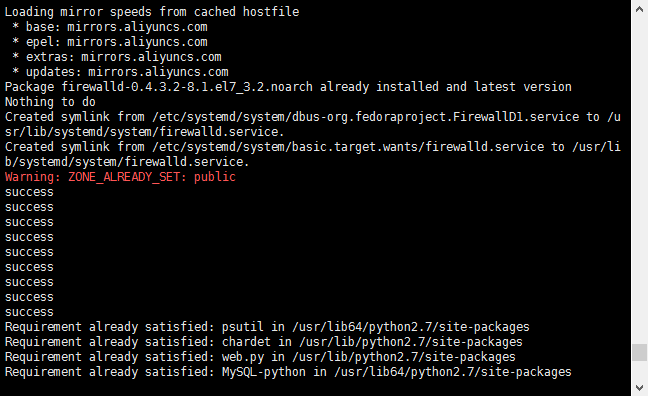
Task: Click the 'Loading mirror speeds' line
Action: (x=152, y=12)
